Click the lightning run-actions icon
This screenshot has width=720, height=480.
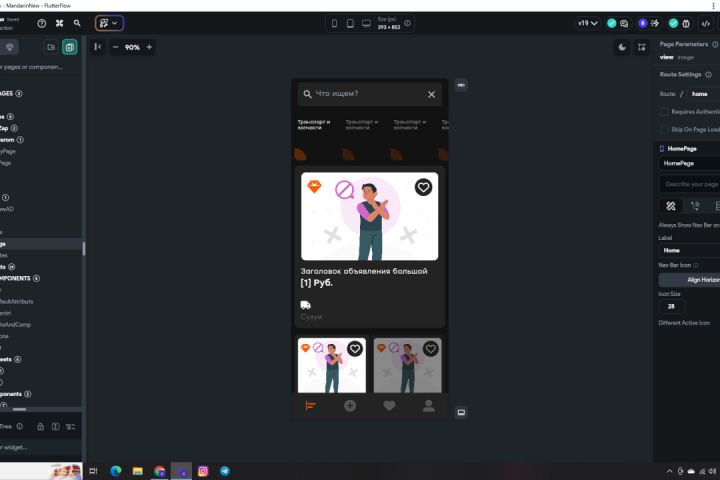(655, 23)
